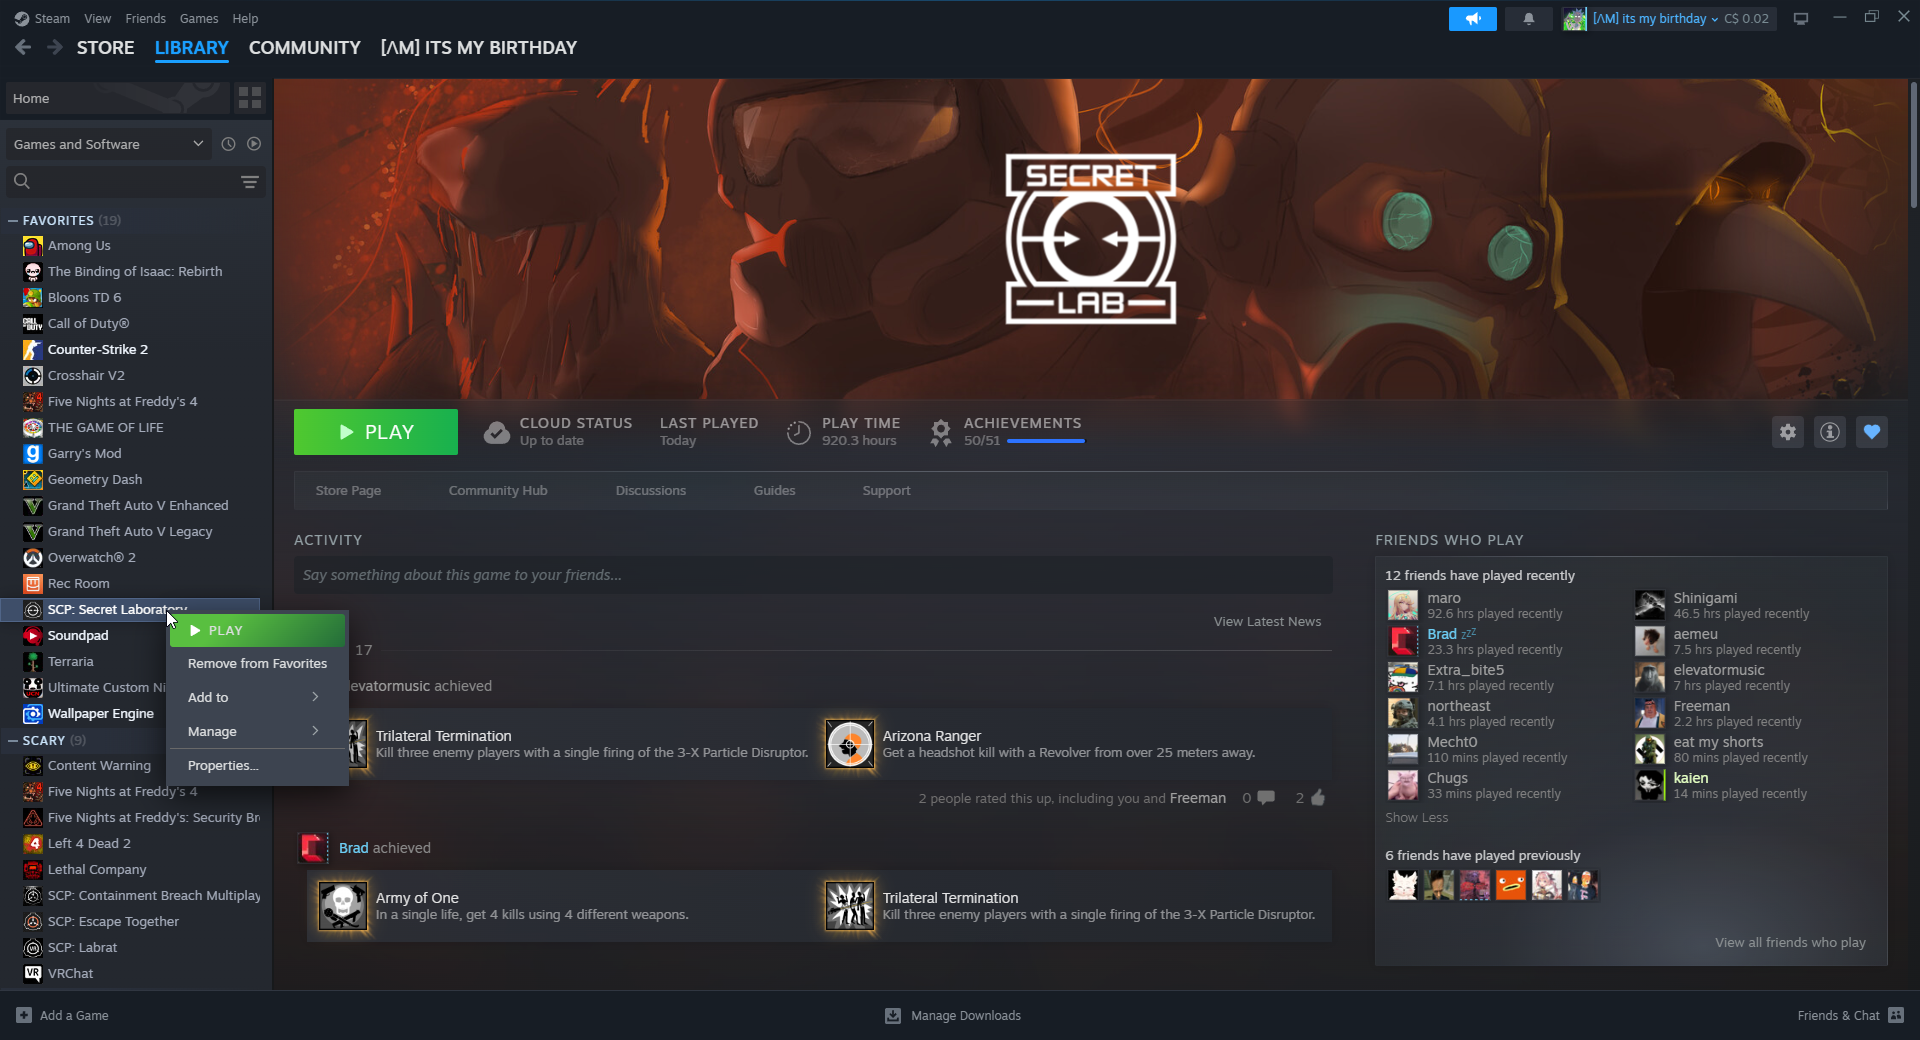View the Army of One achievement icon
Screen dimensions: 1920x1040
point(343,906)
